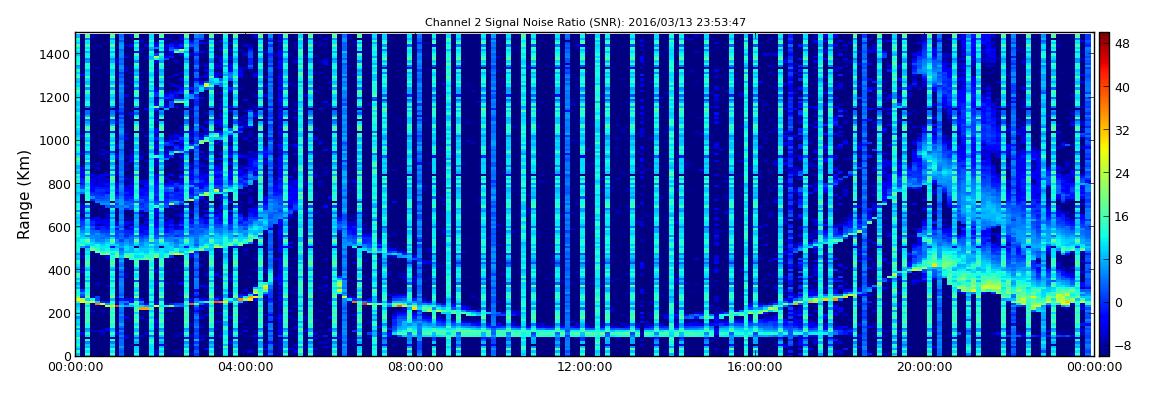Click the colorbar value -8
1150x407 pixels.
click(x=1122, y=345)
